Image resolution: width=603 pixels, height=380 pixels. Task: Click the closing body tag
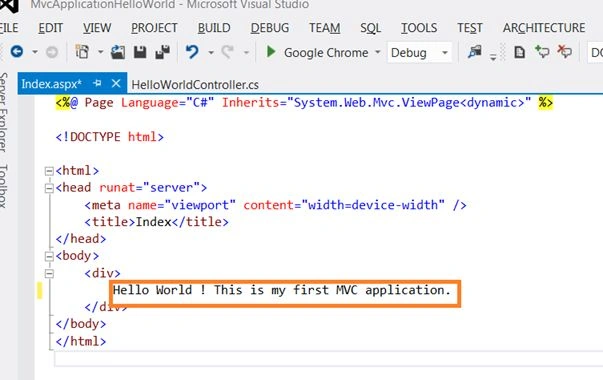pos(81,324)
